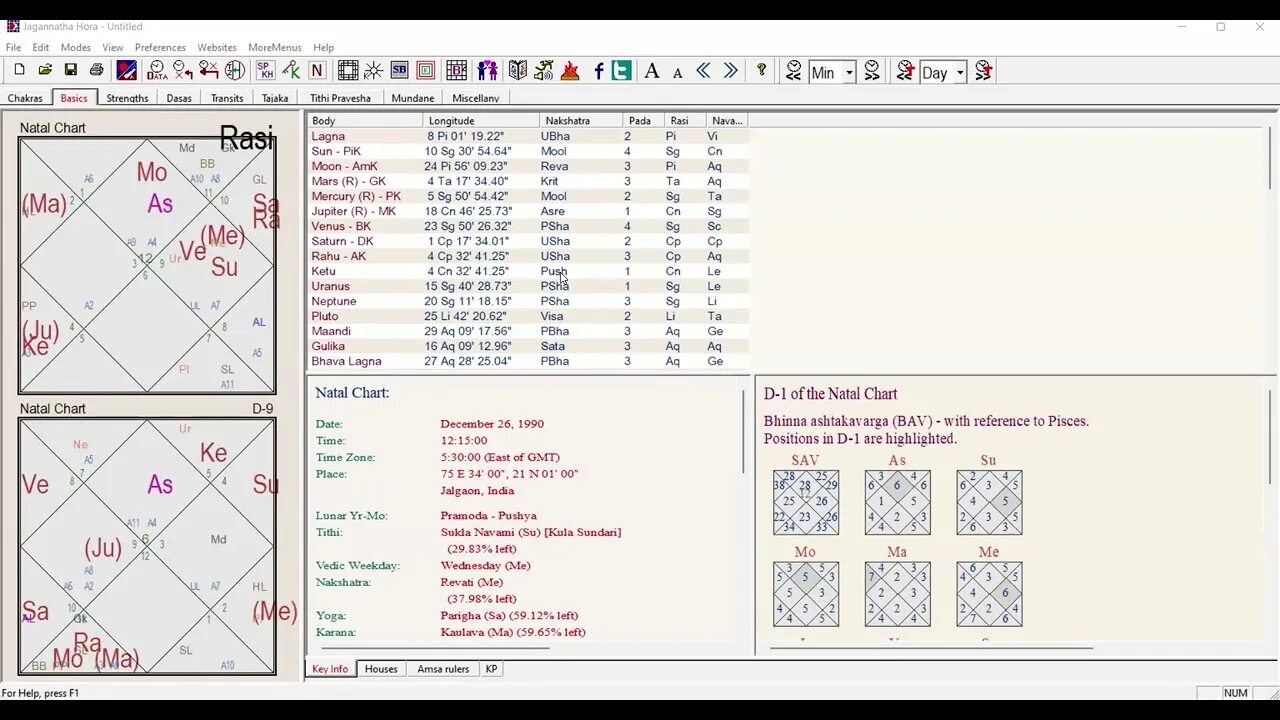
Task: Click the place text Jalgaon, India
Action: pyautogui.click(x=477, y=491)
